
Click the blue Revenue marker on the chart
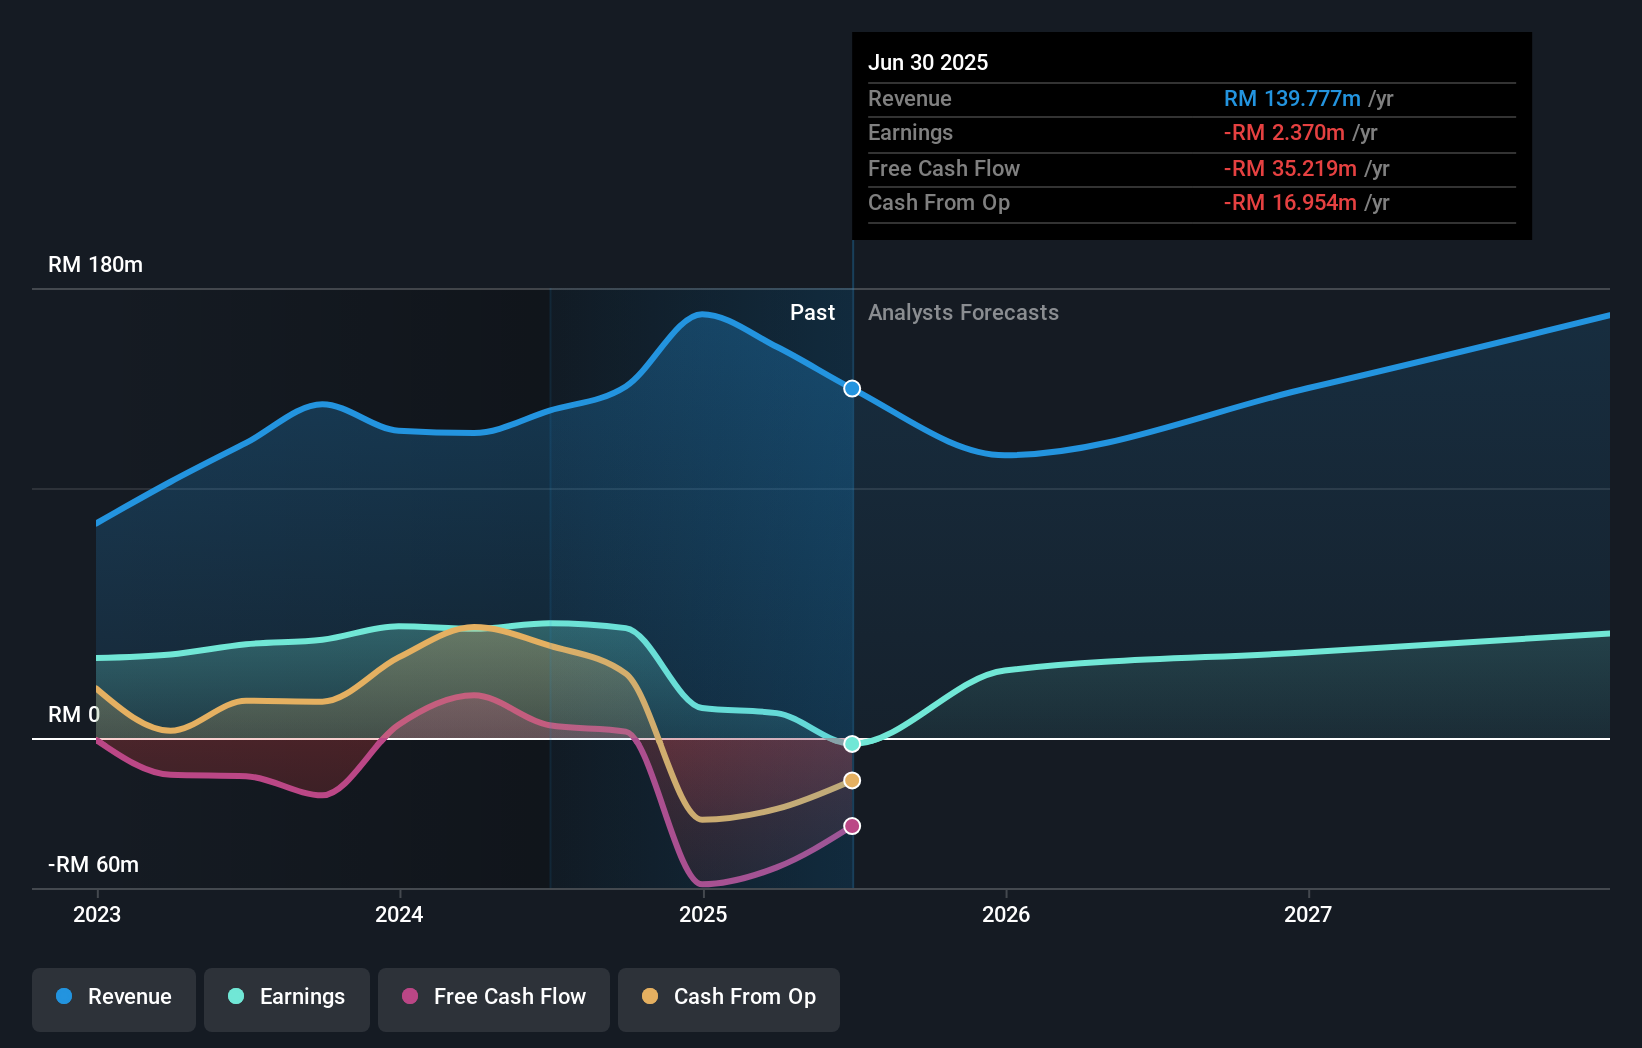pyautogui.click(x=851, y=389)
